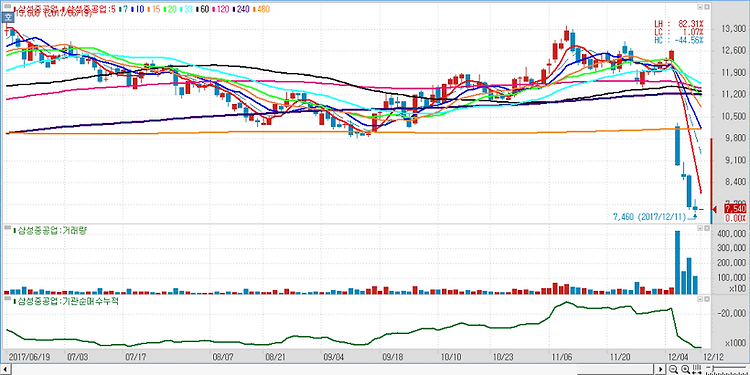Click the 0.00% change label

[x=736, y=218]
